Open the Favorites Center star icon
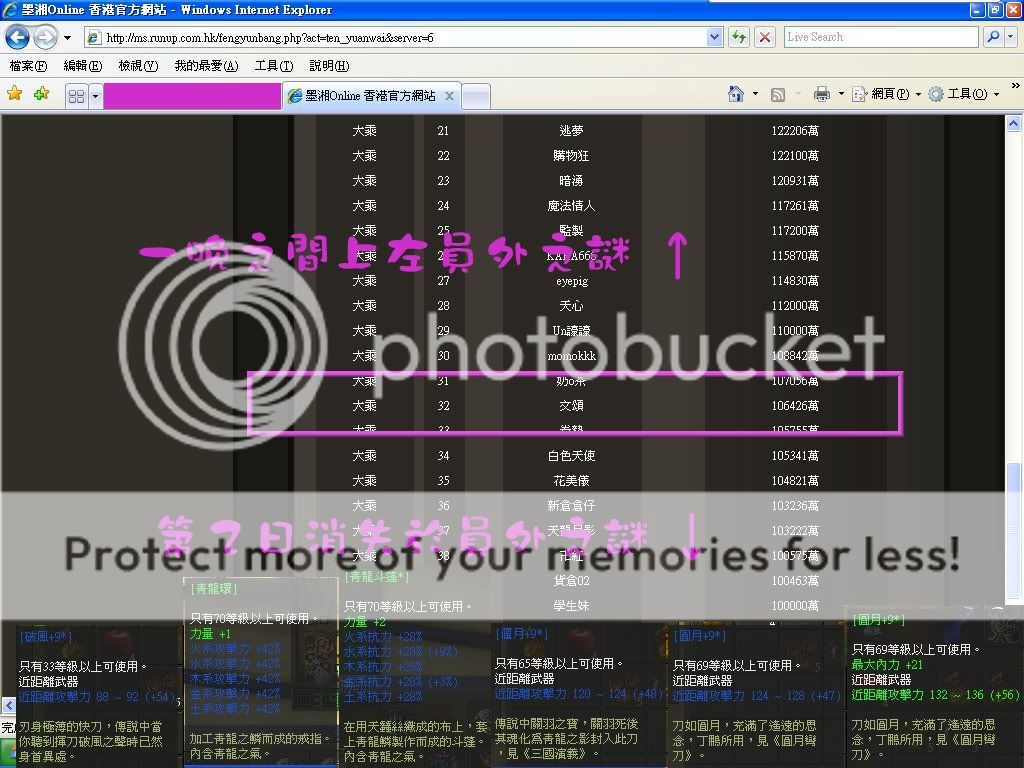Image resolution: width=1024 pixels, height=768 pixels. [x=15, y=94]
